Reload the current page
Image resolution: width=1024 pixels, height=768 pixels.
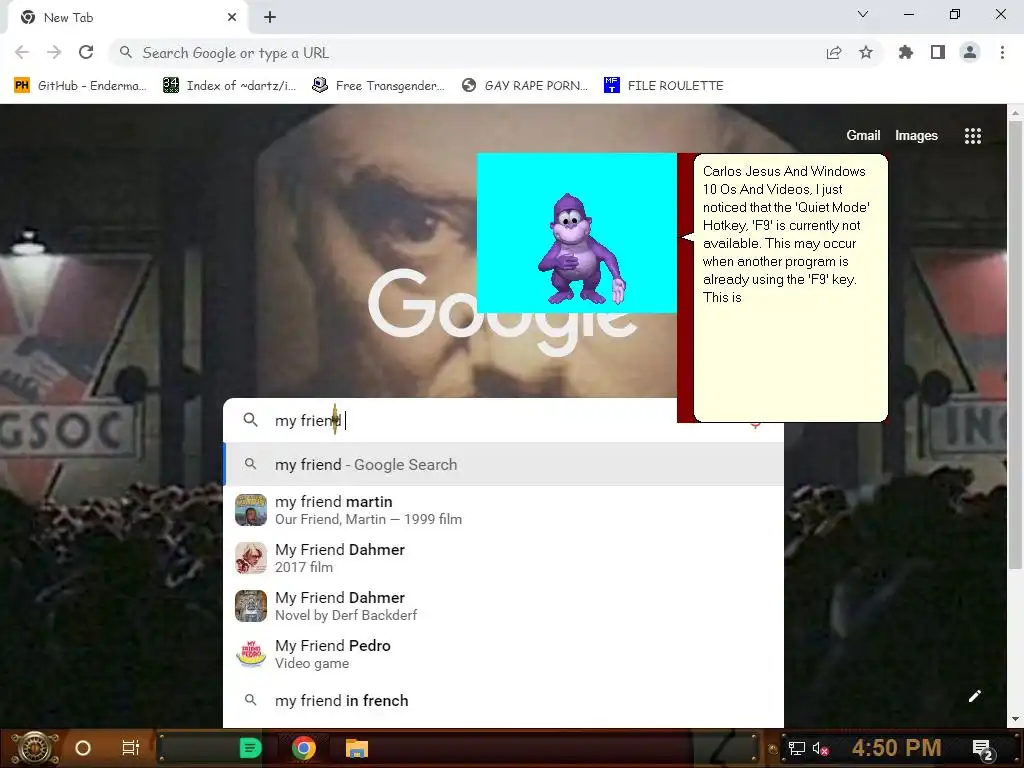tap(86, 52)
